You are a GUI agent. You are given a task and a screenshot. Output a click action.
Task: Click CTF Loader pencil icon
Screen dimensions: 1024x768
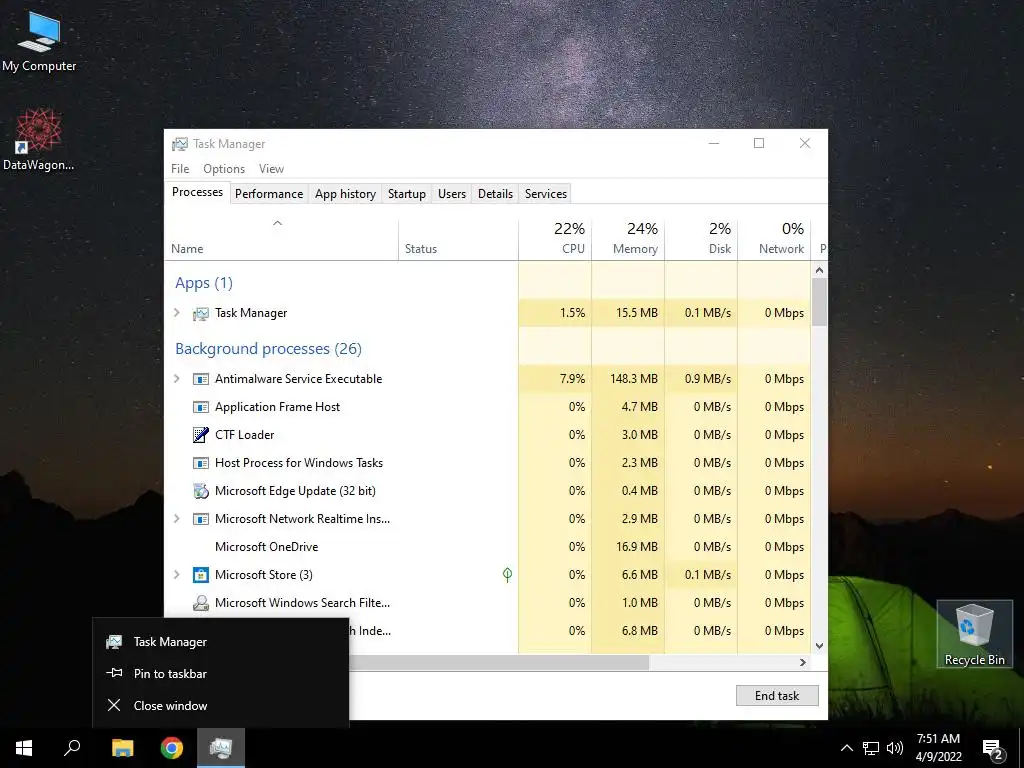tap(200, 435)
